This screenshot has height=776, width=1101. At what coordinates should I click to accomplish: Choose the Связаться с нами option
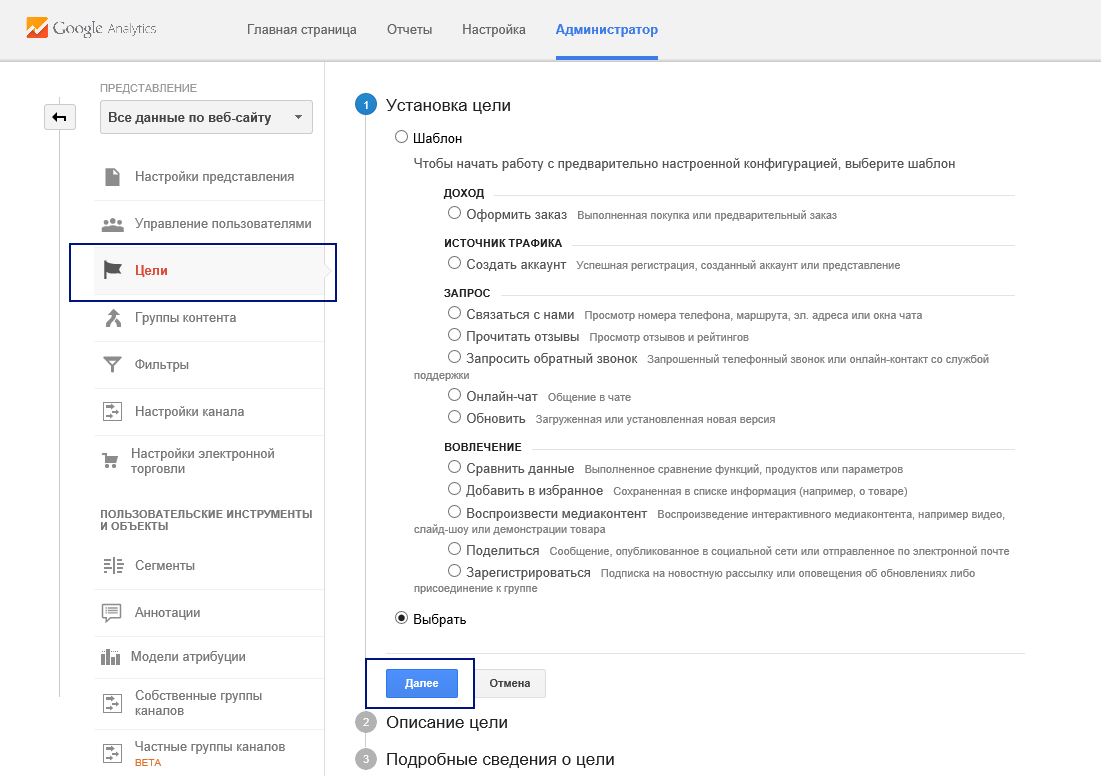pyautogui.click(x=454, y=313)
